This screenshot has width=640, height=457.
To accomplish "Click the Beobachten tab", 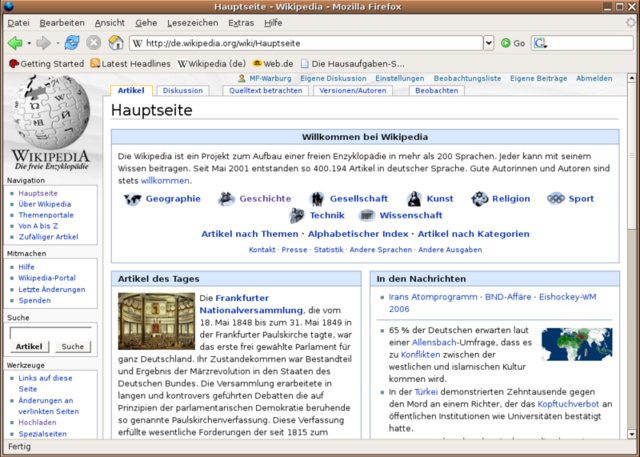I will (x=437, y=91).
